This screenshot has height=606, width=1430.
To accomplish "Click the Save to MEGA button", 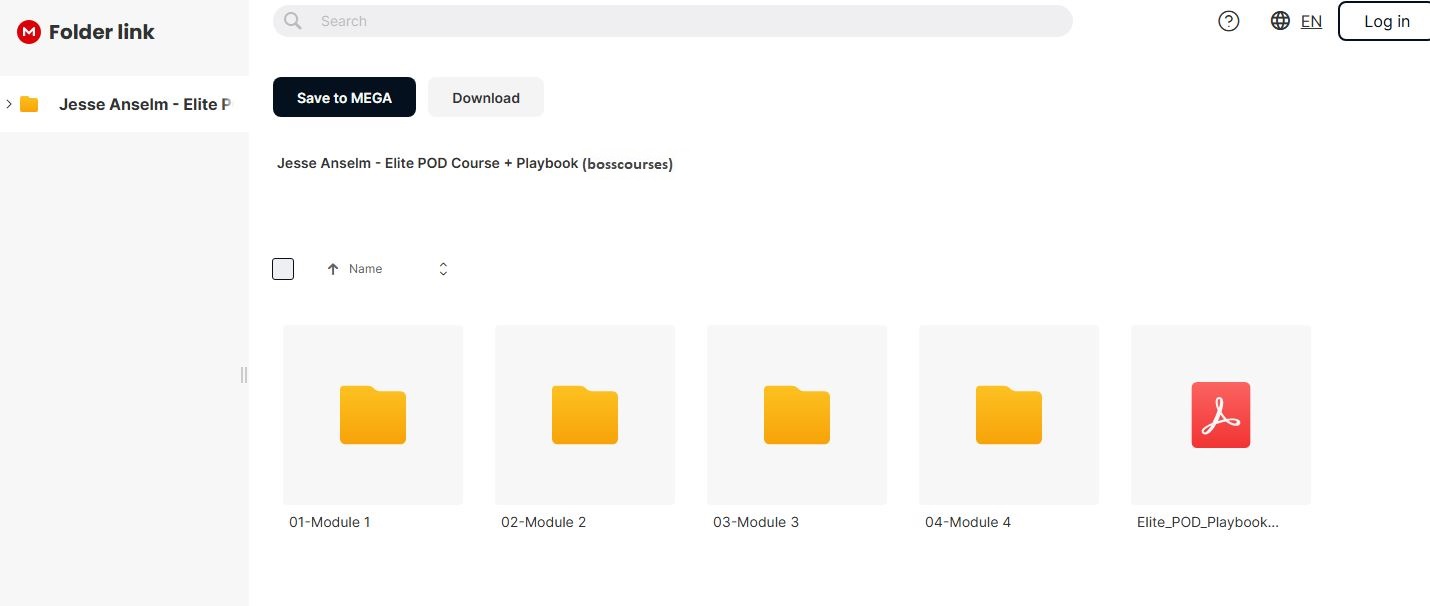I will [x=344, y=98].
